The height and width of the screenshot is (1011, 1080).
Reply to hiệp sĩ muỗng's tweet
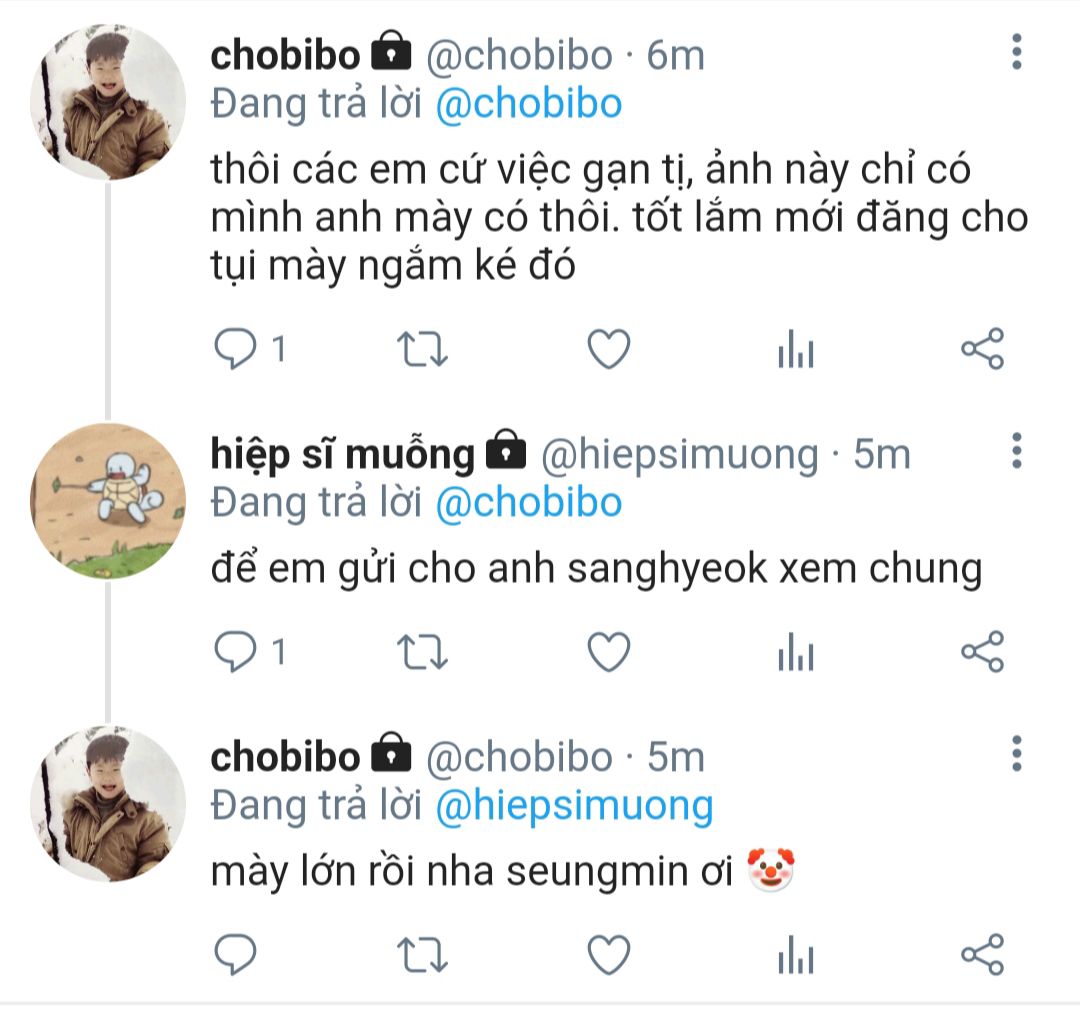coord(237,652)
